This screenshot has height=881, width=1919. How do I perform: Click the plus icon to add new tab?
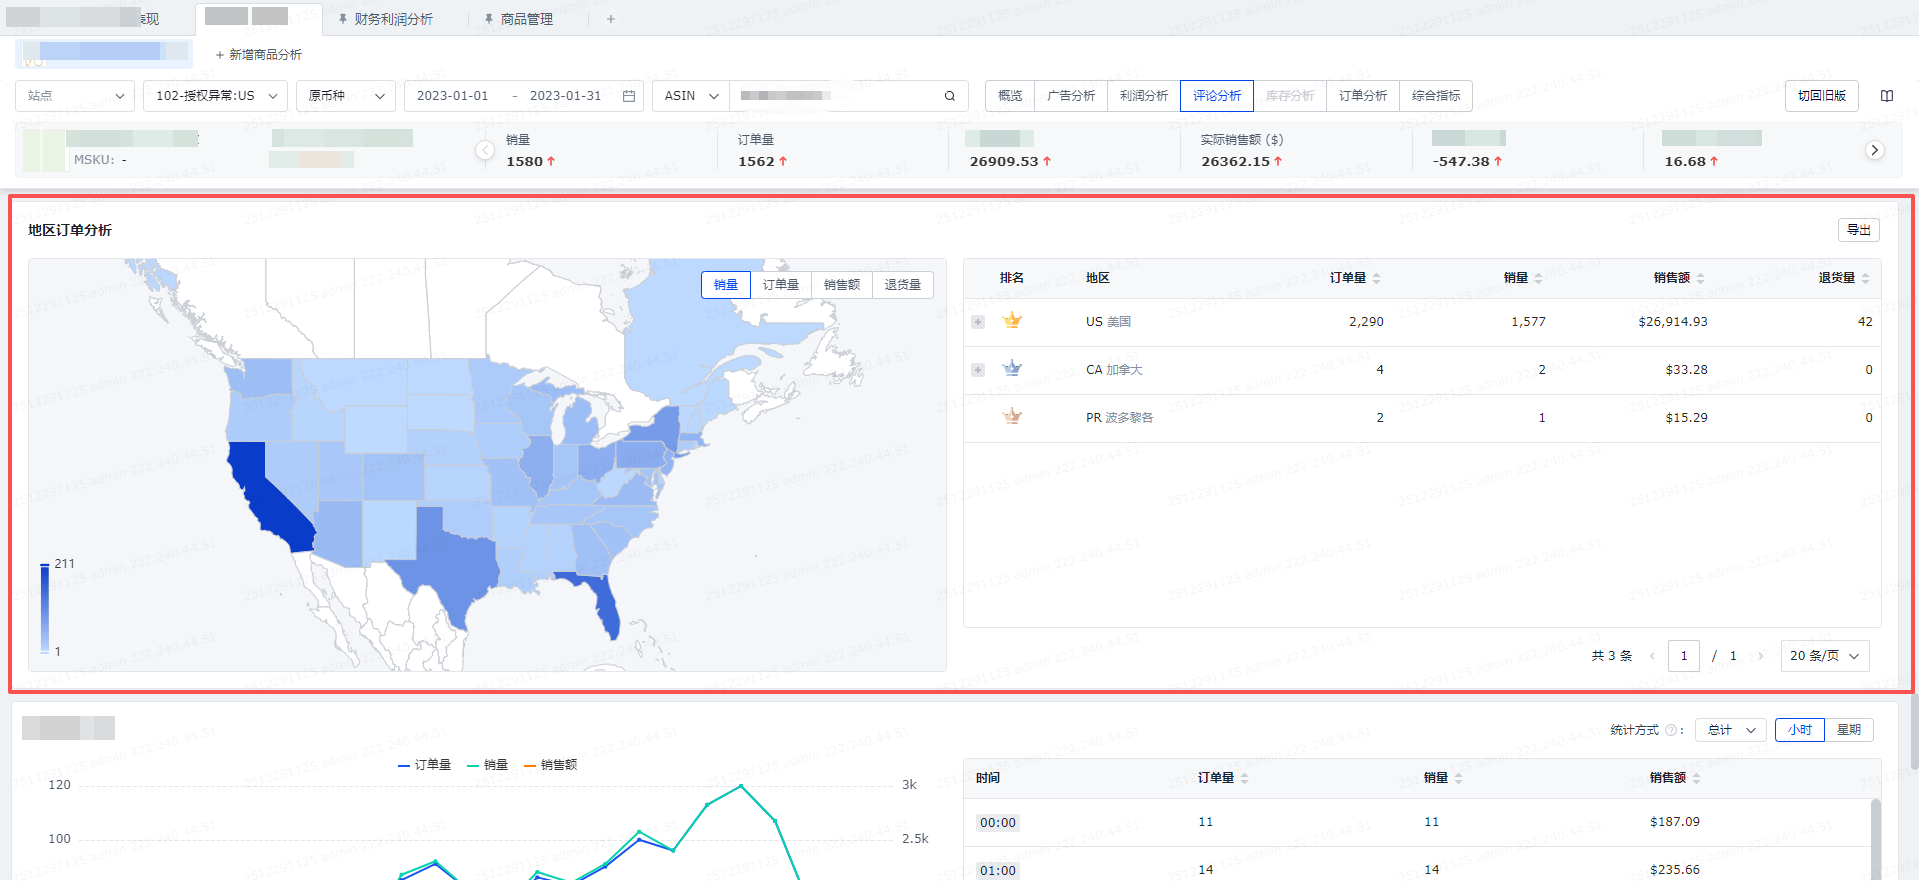(x=611, y=19)
